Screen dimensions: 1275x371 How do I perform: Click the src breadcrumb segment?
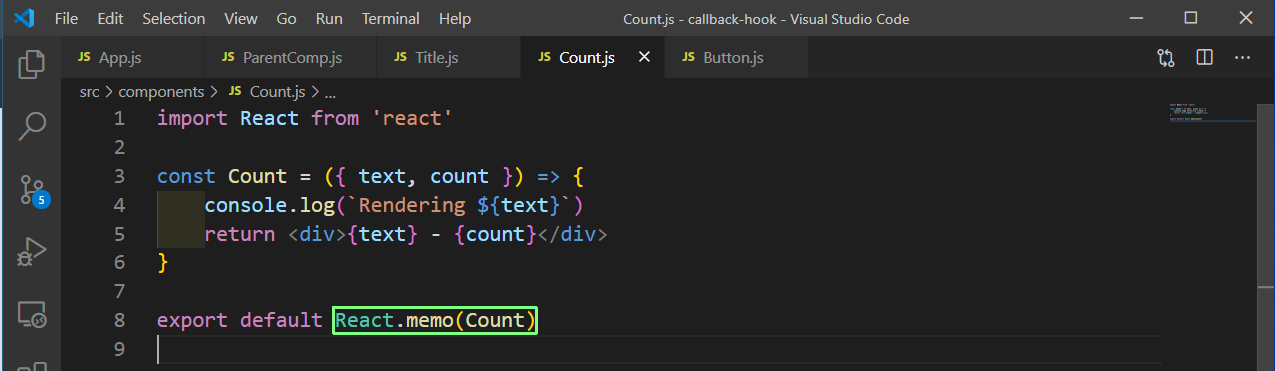coord(89,91)
